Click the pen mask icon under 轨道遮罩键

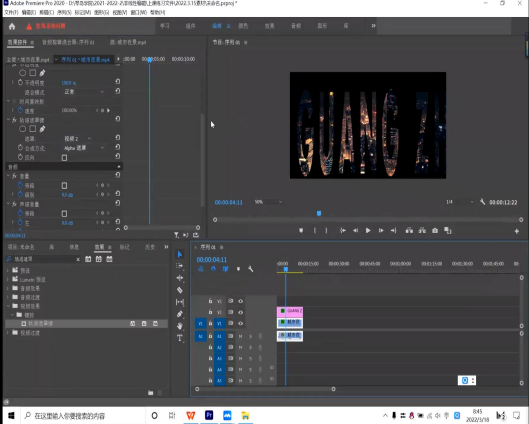[x=42, y=129]
